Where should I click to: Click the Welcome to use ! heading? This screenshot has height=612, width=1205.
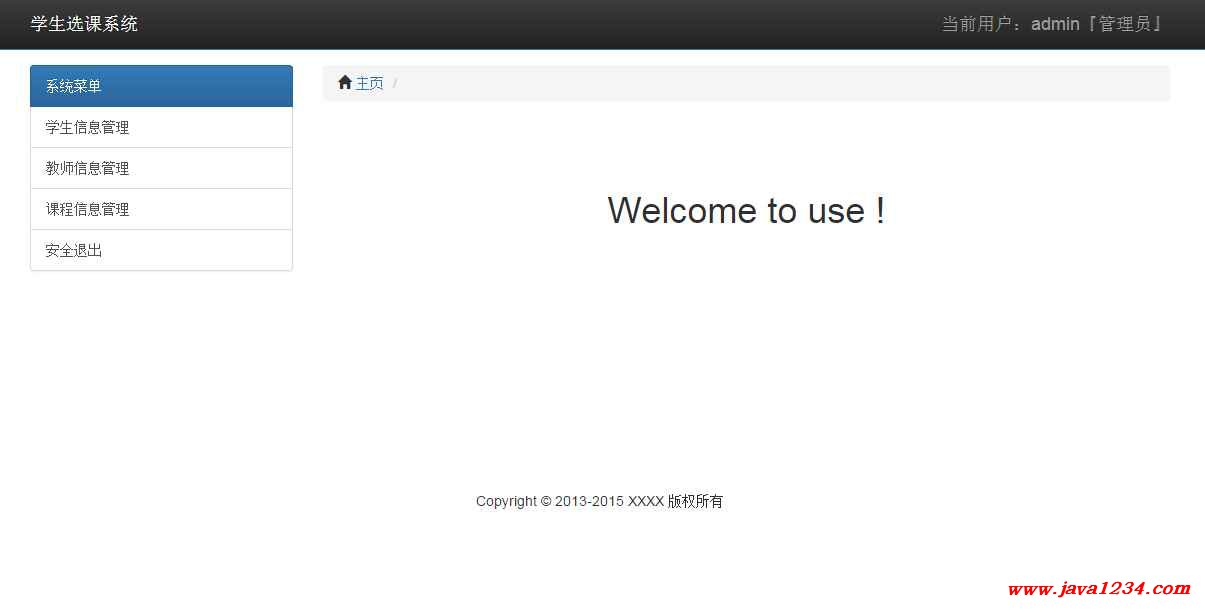coord(746,210)
